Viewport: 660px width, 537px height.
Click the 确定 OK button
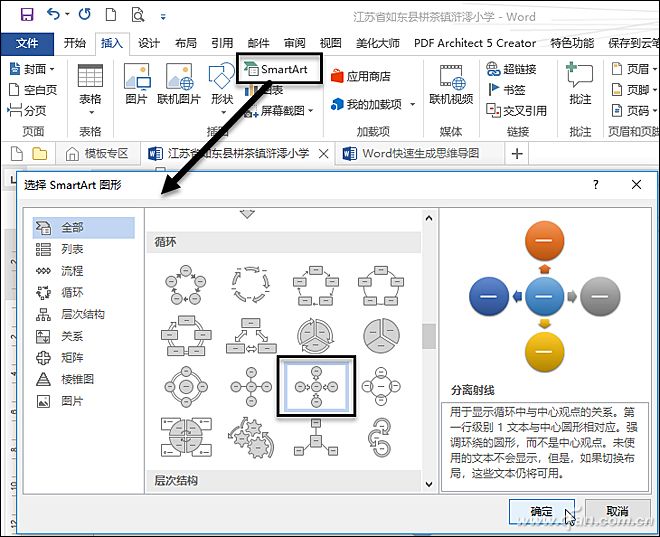tap(541, 511)
